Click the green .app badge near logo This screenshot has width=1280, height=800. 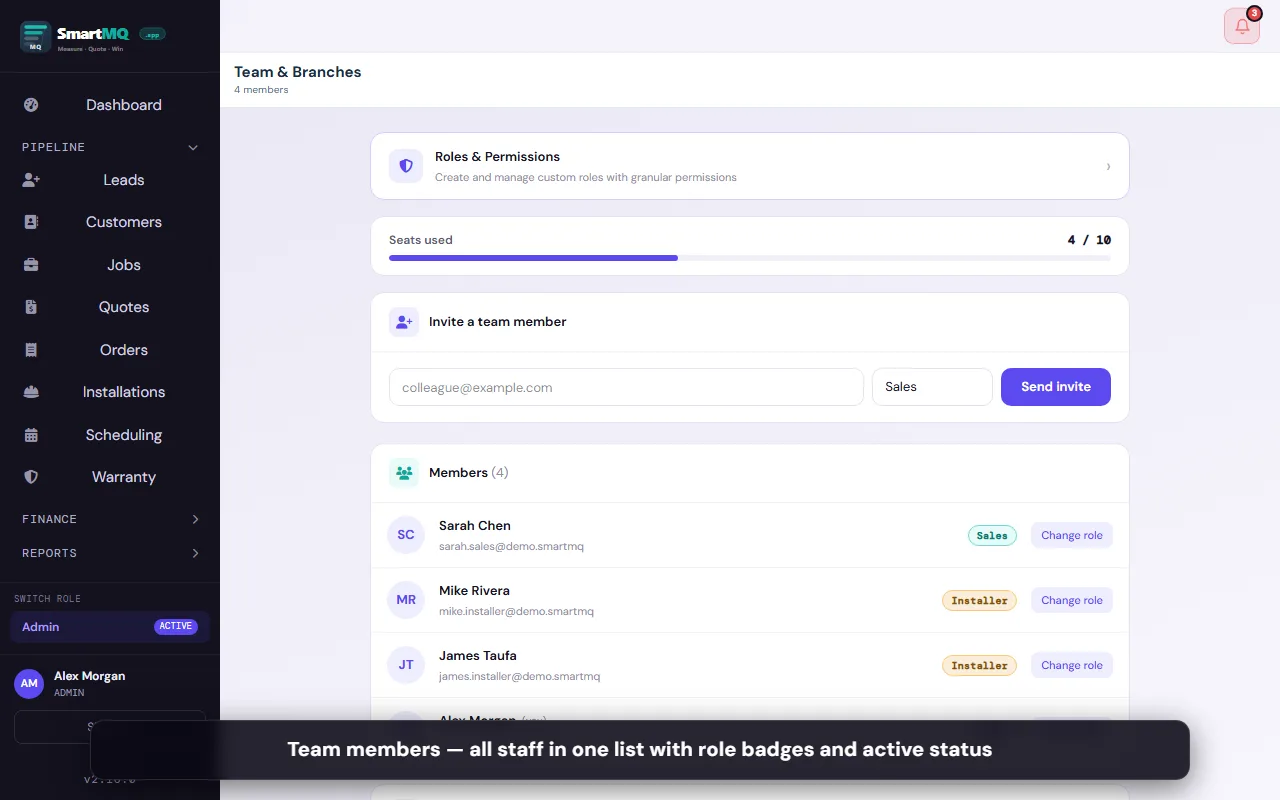[x=152, y=34]
